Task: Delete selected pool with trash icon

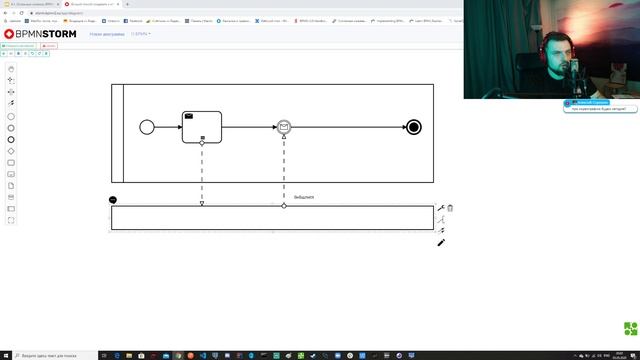Action: point(450,208)
